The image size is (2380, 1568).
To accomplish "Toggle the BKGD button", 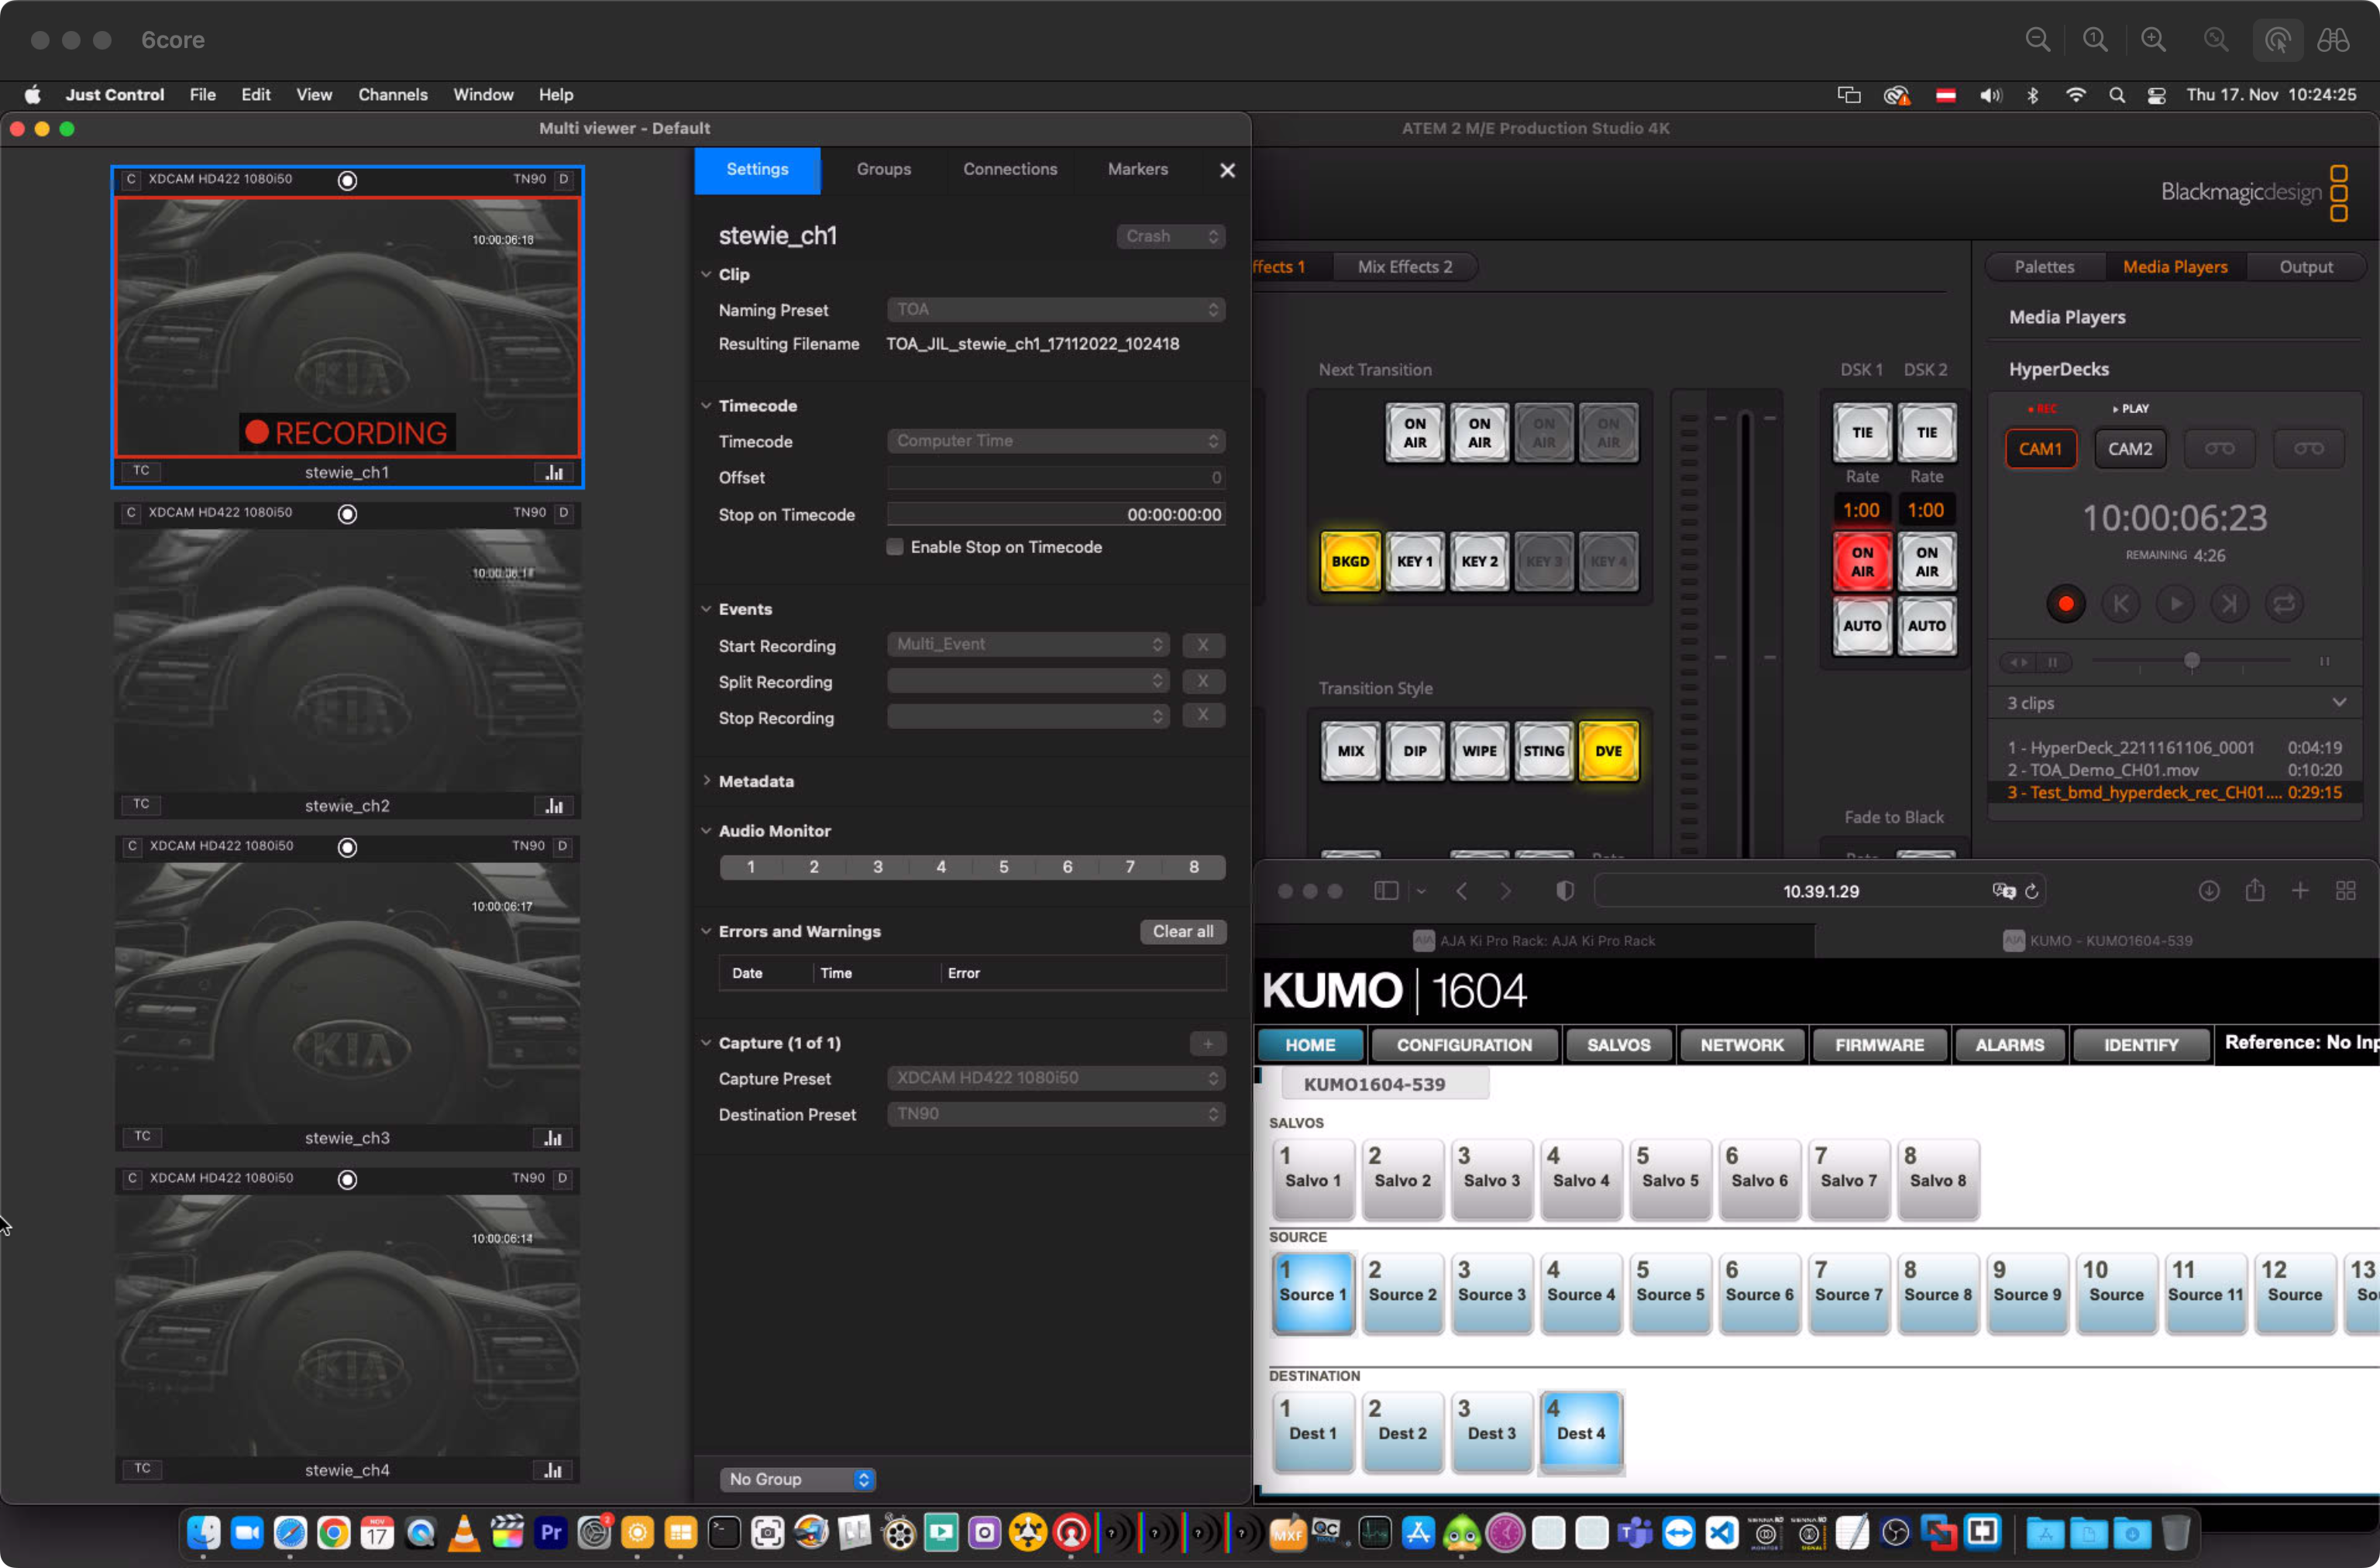I will (1350, 561).
